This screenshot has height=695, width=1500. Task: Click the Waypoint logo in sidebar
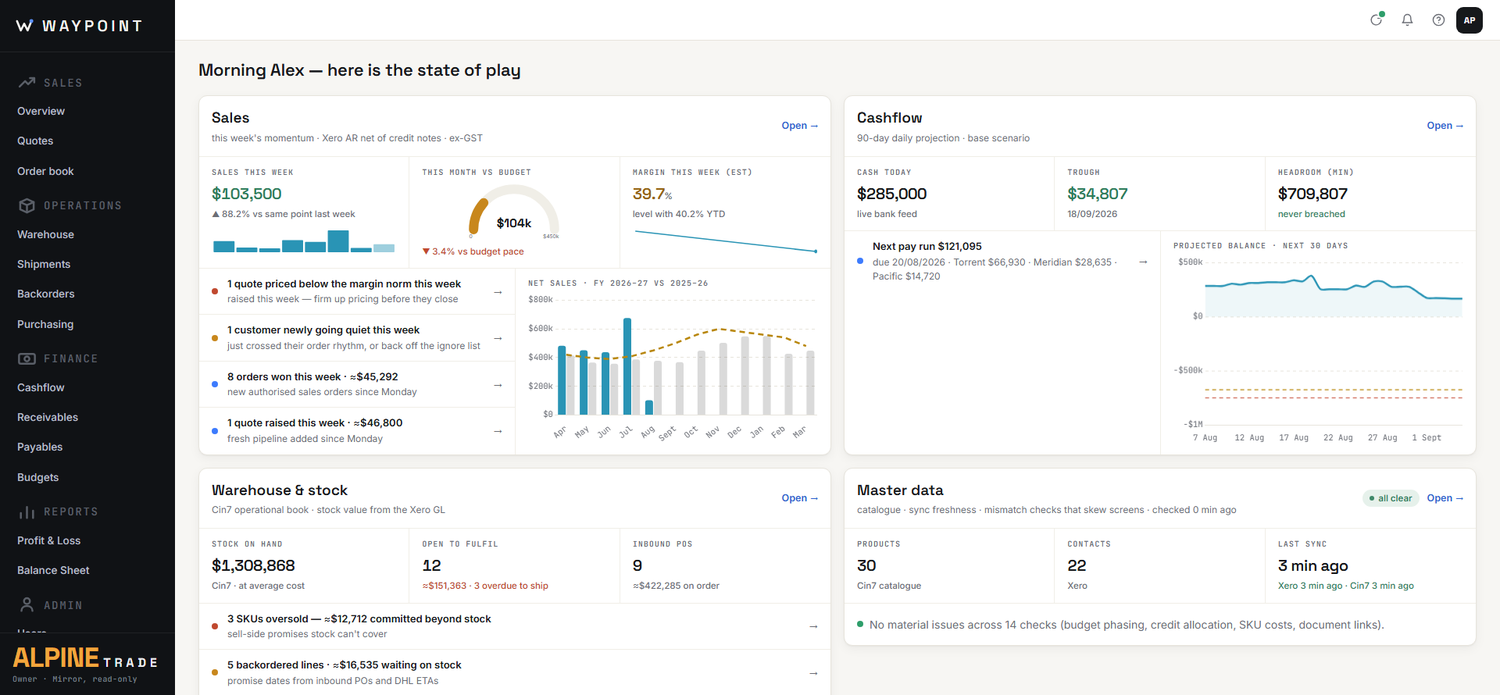pyautogui.click(x=80, y=26)
